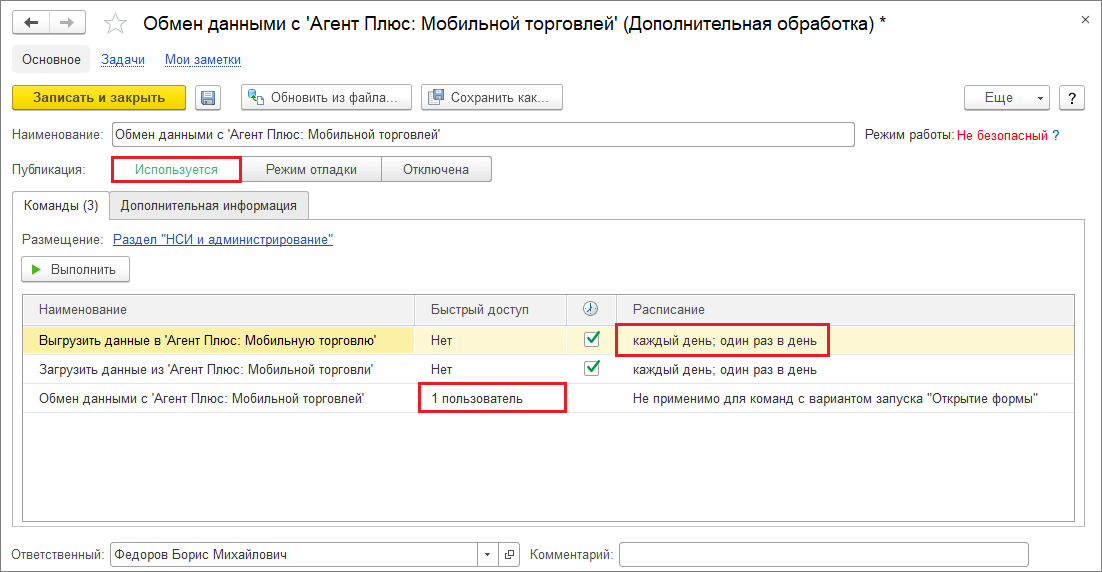
Task: Close the form with the X
Action: [x=1085, y=20]
